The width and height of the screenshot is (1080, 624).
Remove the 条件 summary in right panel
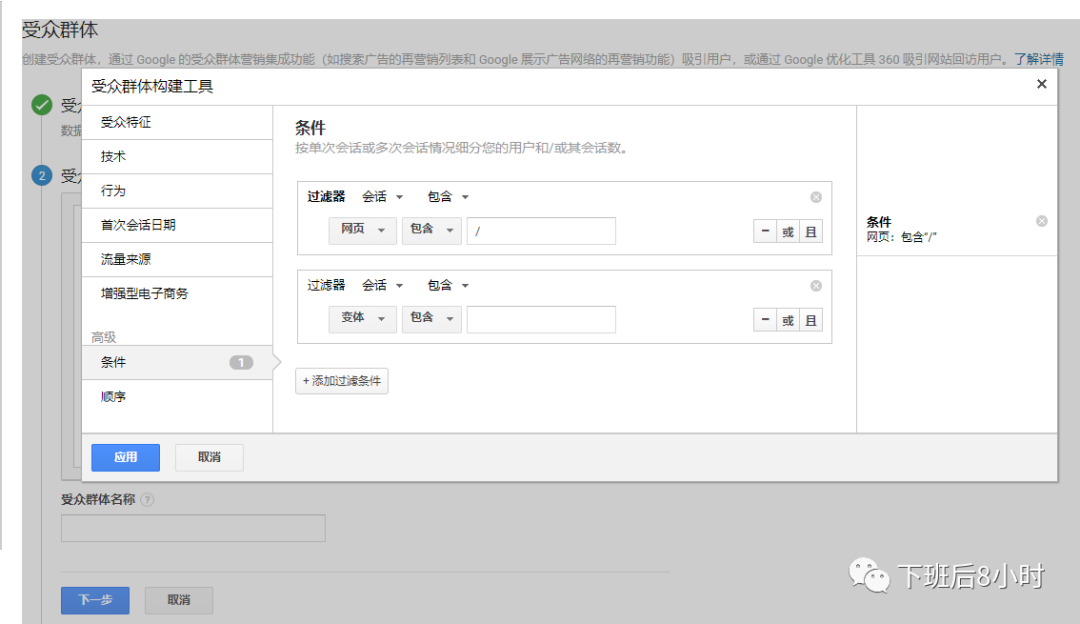pos(1042,220)
